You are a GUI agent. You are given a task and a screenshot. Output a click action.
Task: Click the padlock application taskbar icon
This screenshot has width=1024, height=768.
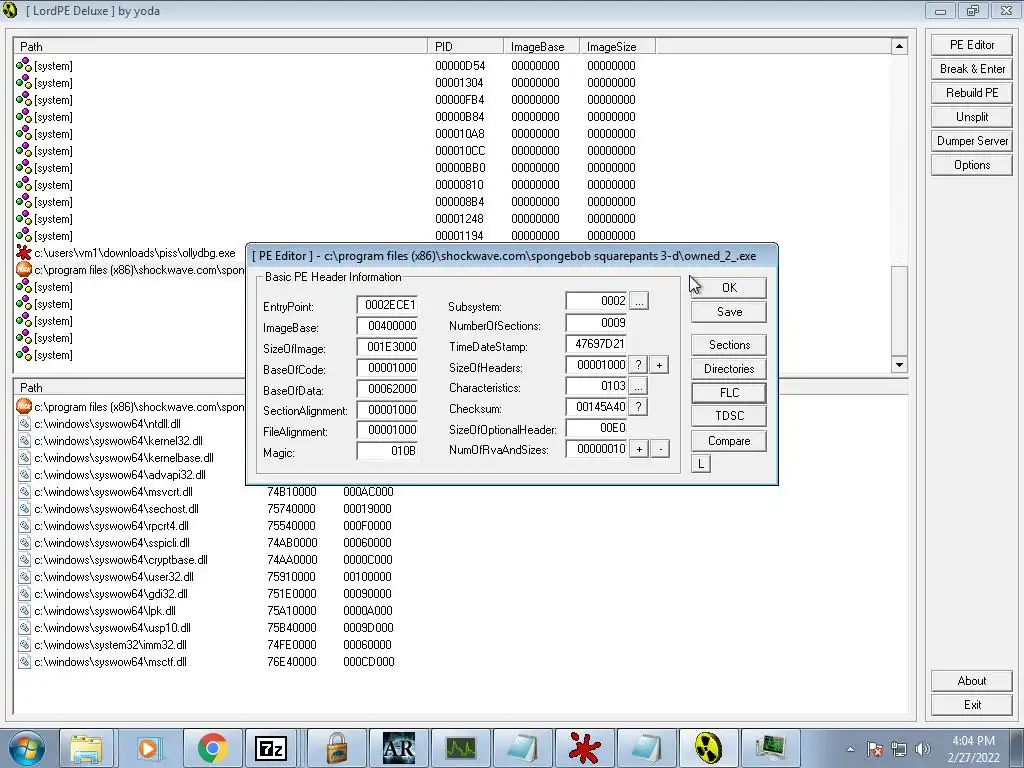336,748
